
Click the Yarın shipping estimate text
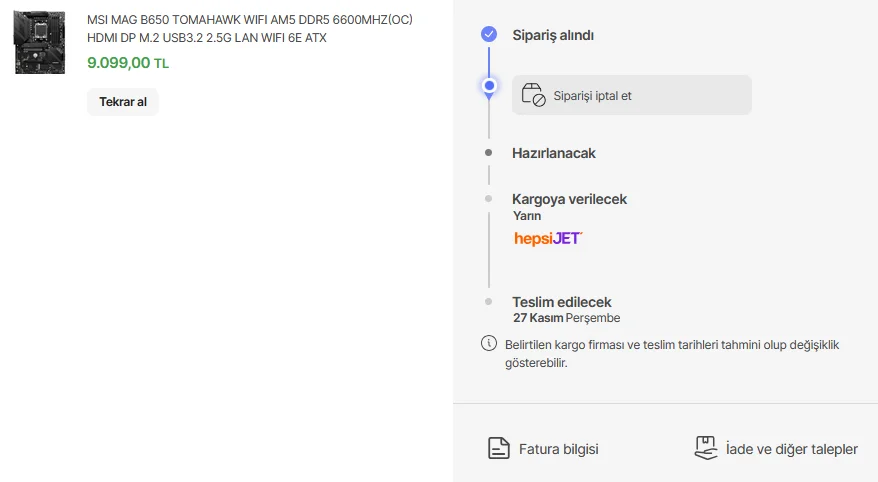pyautogui.click(x=527, y=216)
